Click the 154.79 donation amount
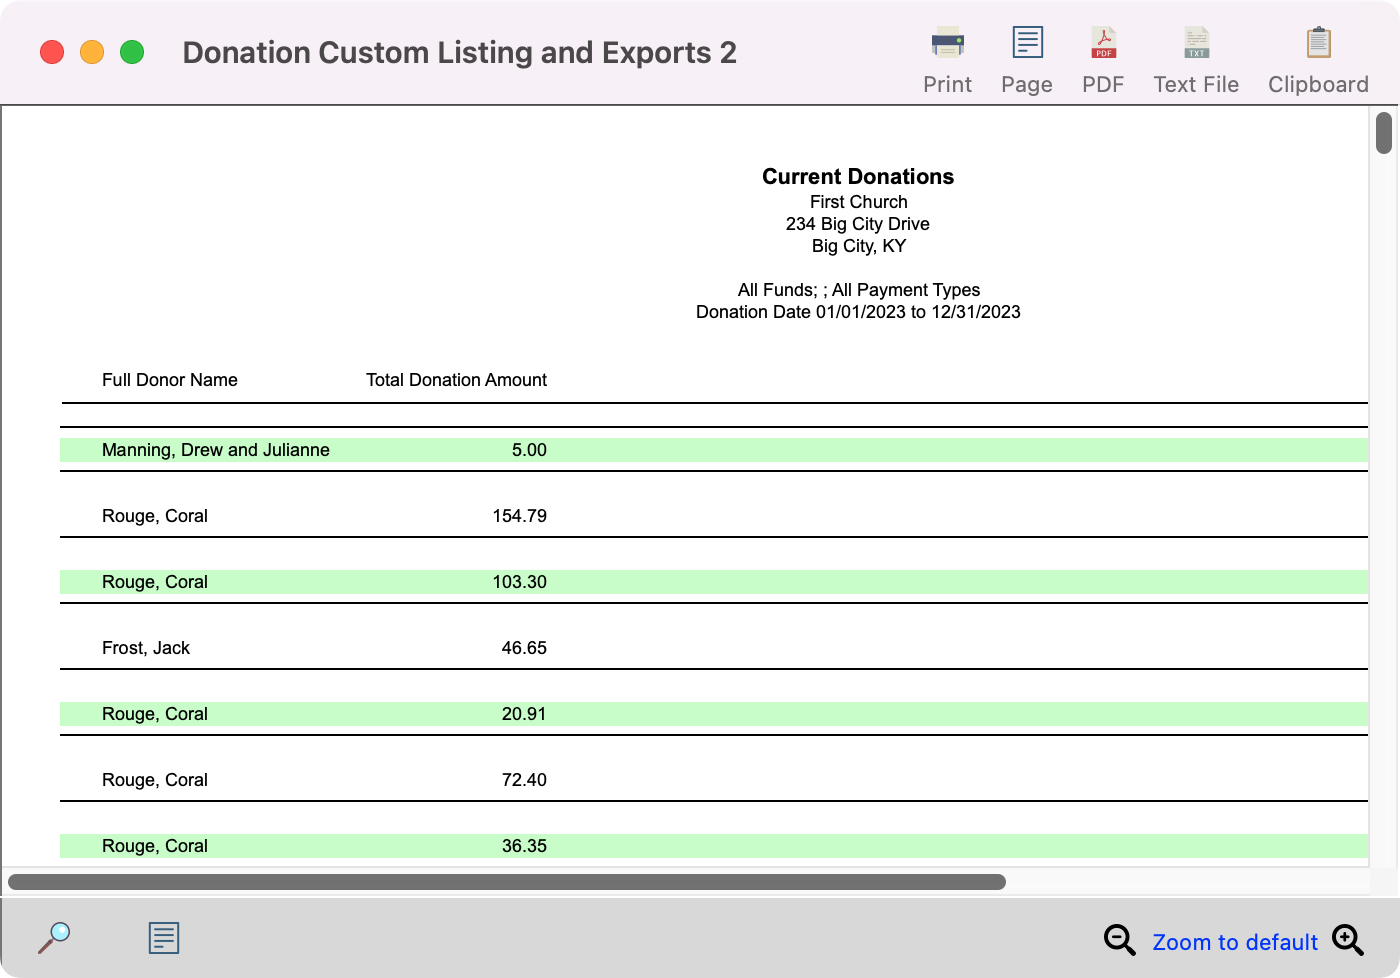Viewport: 1400px width, 978px height. tap(519, 516)
